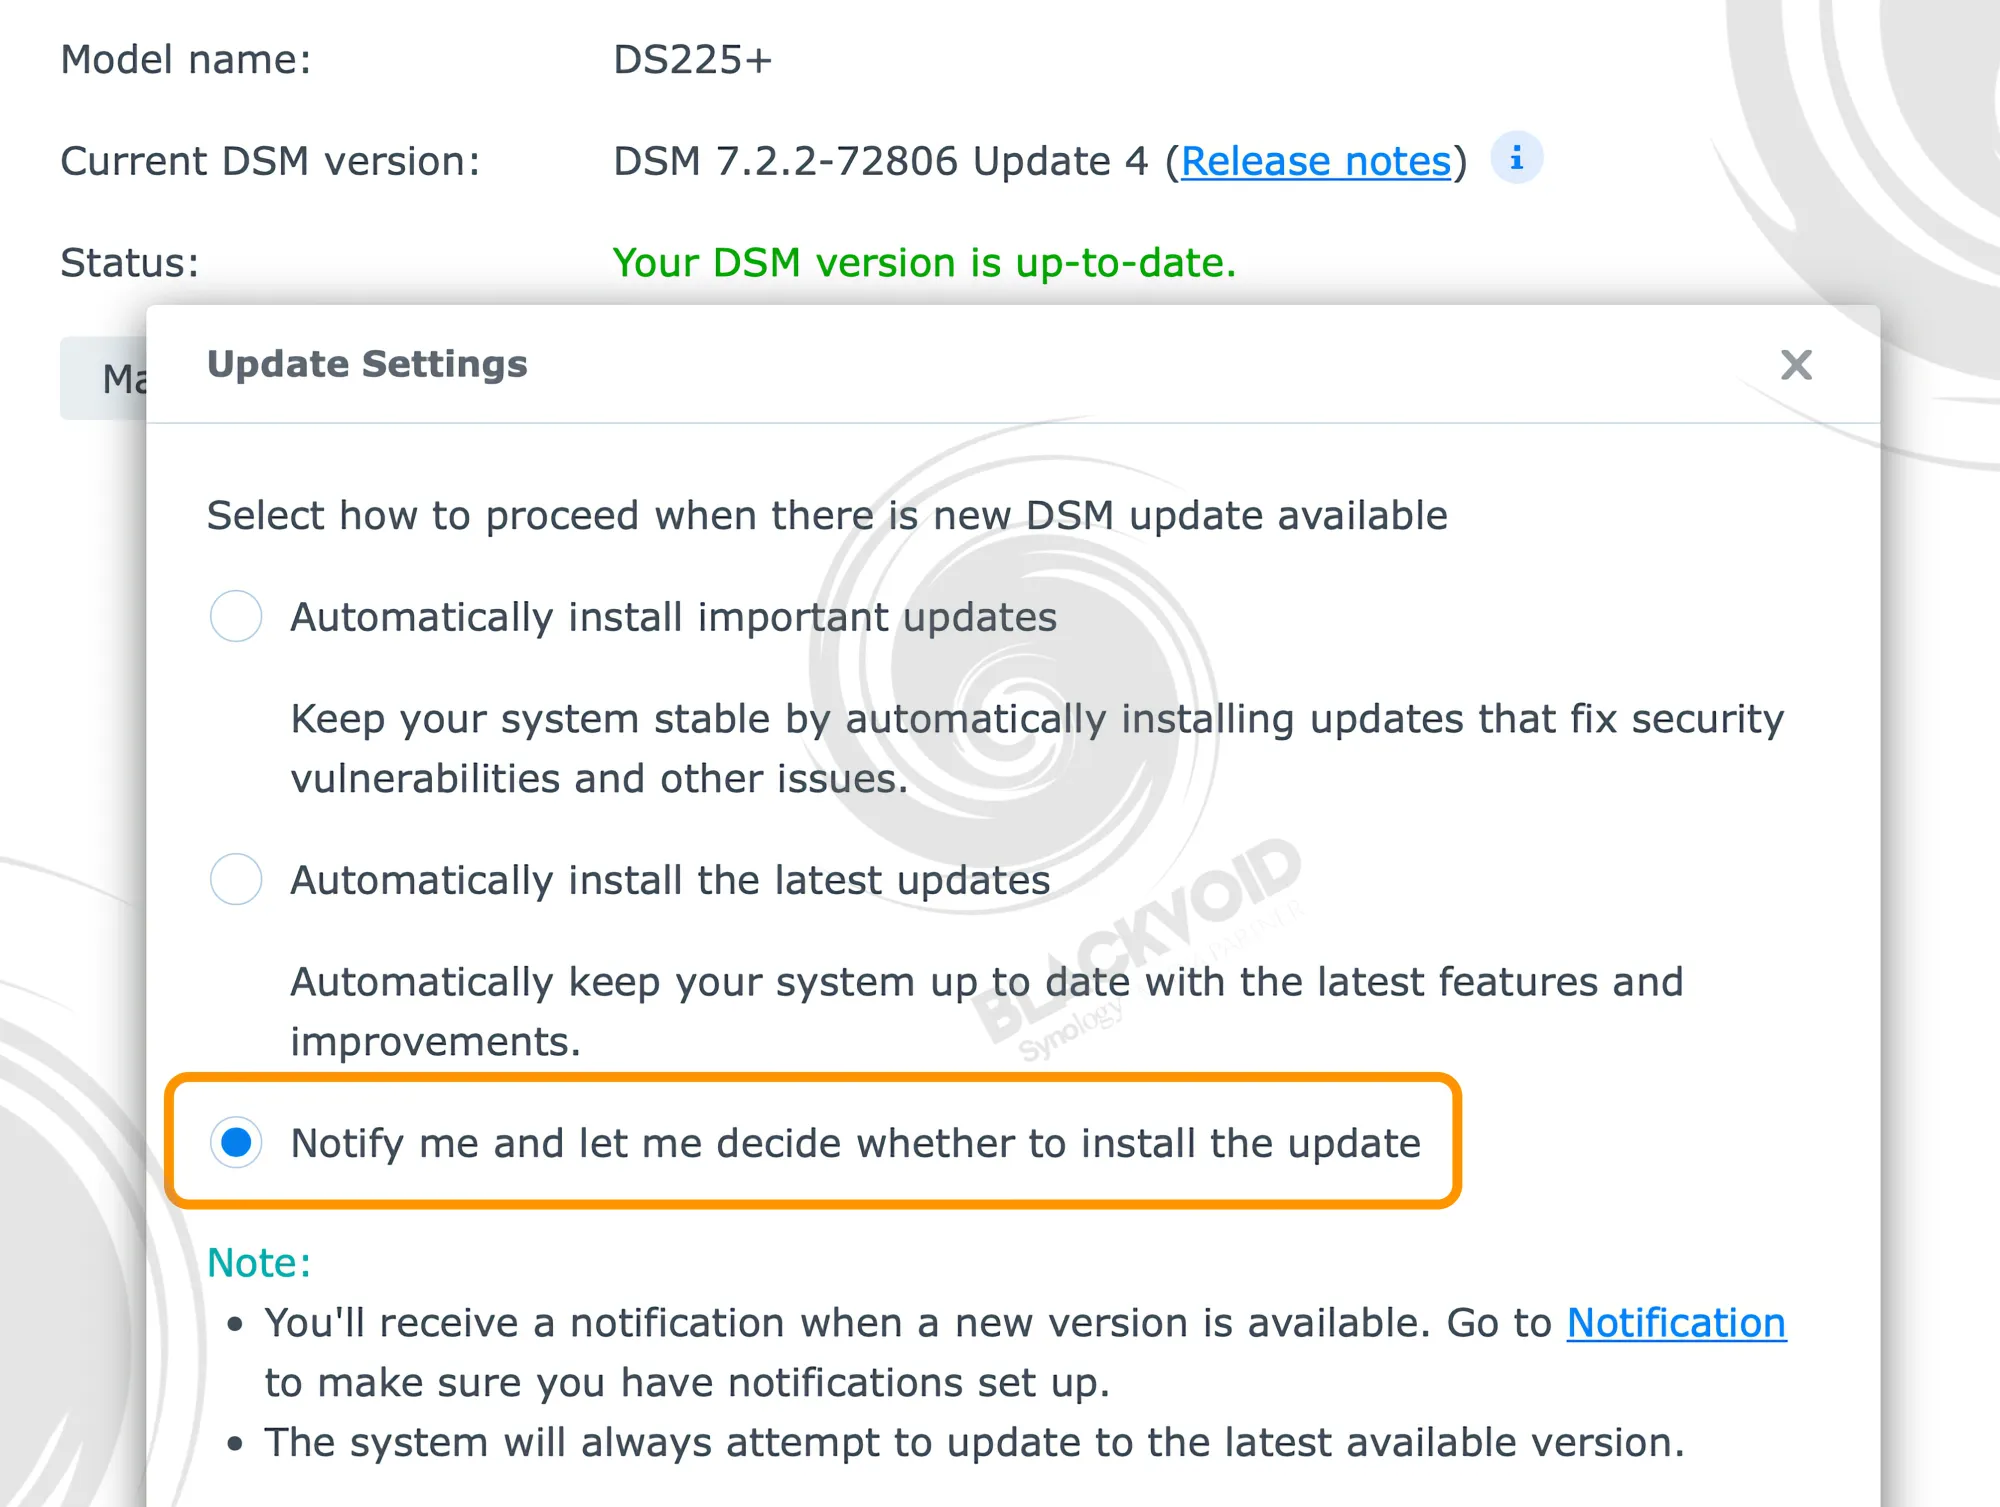
Task: Click the blue info icon beside Release notes
Action: [x=1516, y=158]
